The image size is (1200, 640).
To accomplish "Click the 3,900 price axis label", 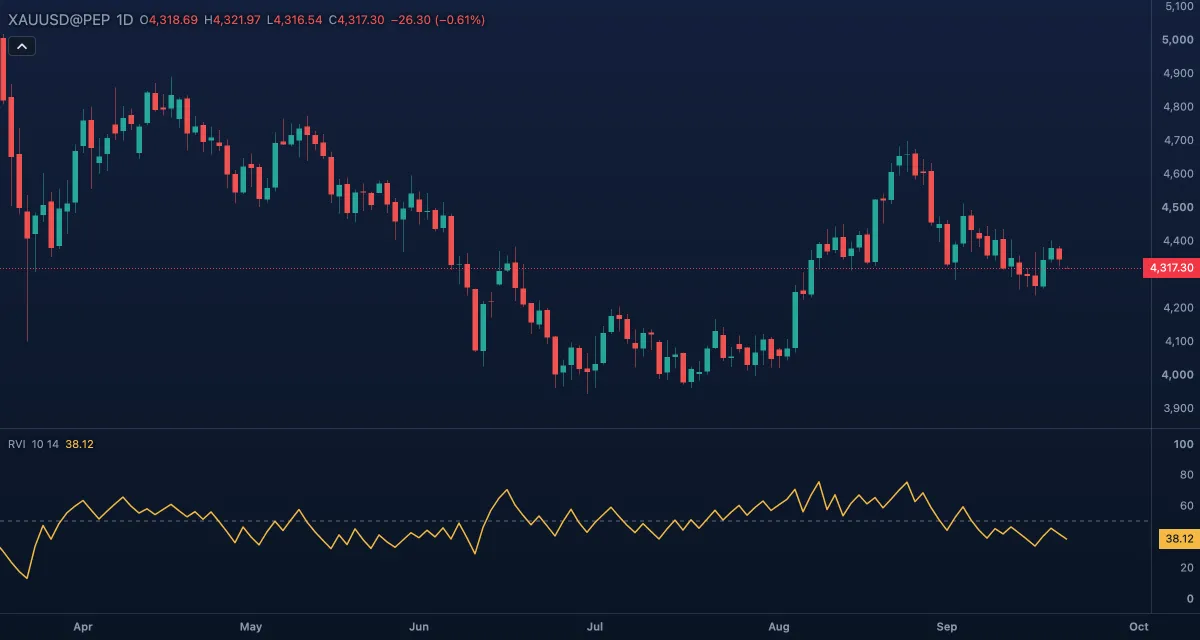I will 1180,408.
